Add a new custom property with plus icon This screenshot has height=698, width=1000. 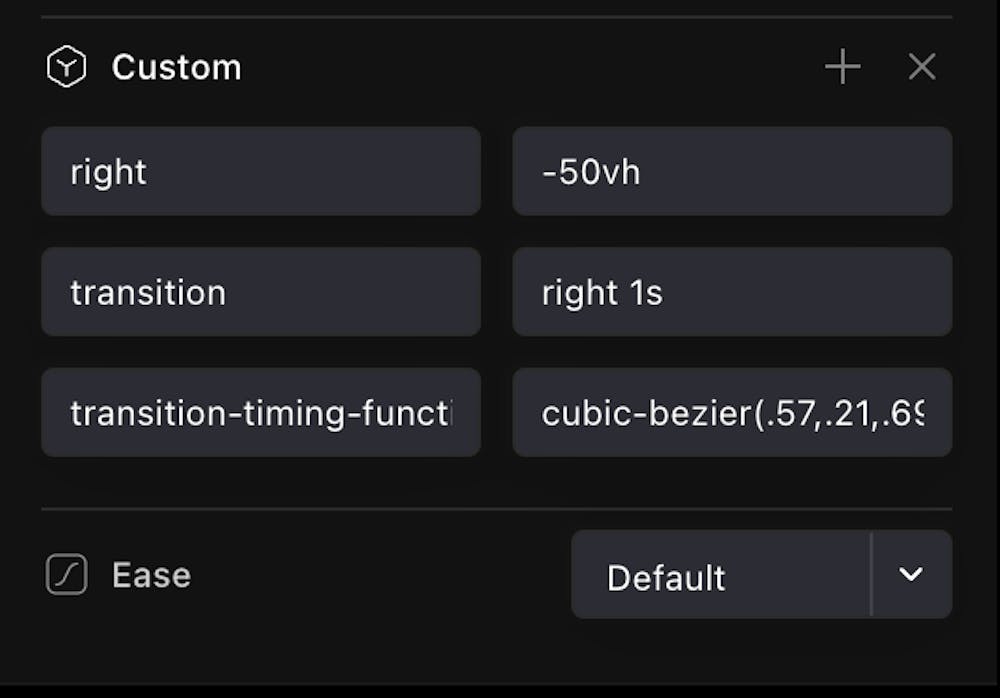(842, 68)
